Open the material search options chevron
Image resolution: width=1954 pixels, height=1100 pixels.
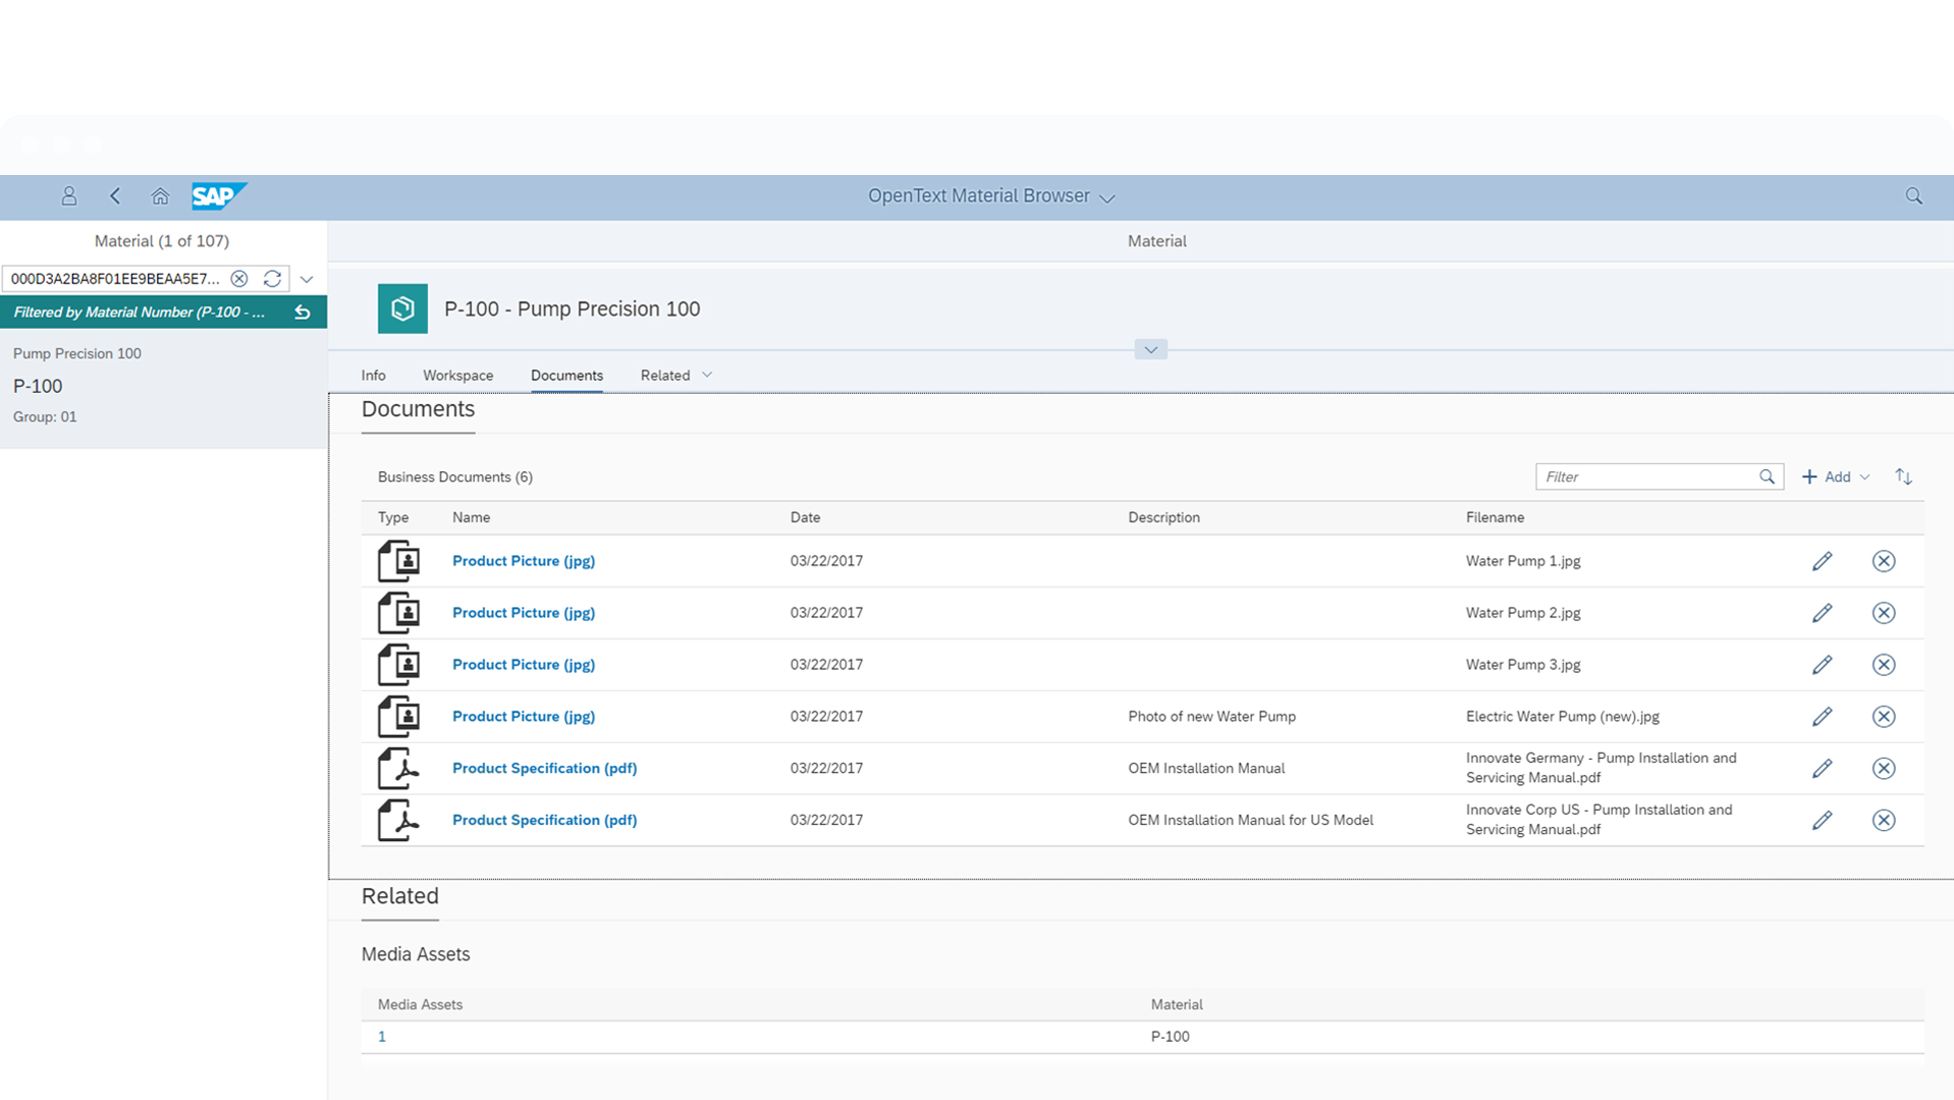point(307,279)
